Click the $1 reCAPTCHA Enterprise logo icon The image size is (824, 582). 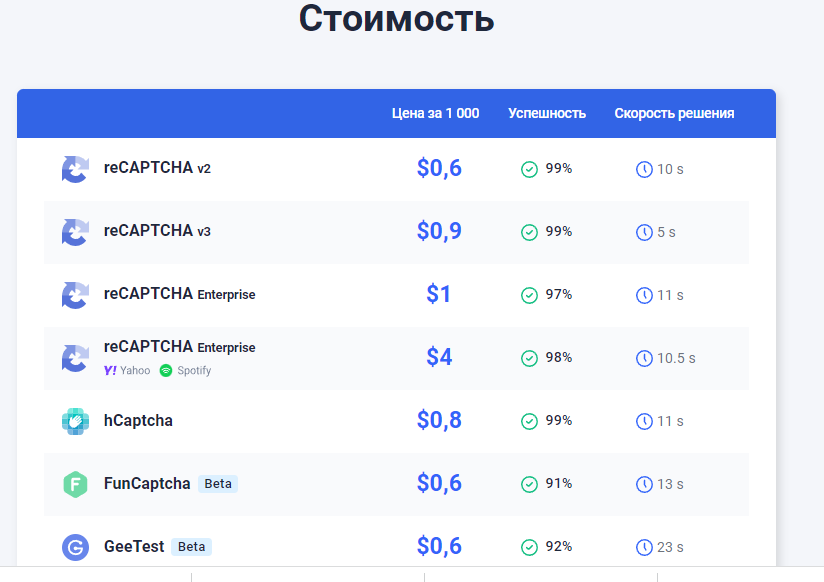75,295
